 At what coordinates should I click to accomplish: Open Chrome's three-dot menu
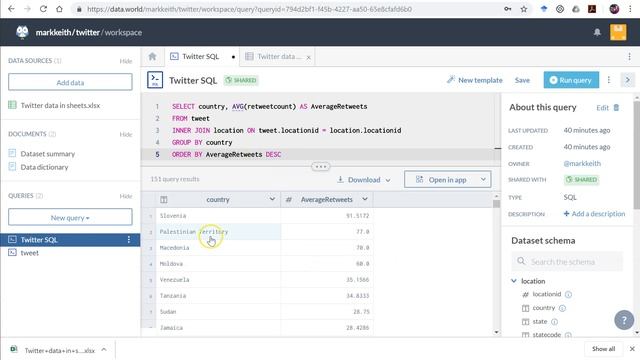click(x=631, y=9)
